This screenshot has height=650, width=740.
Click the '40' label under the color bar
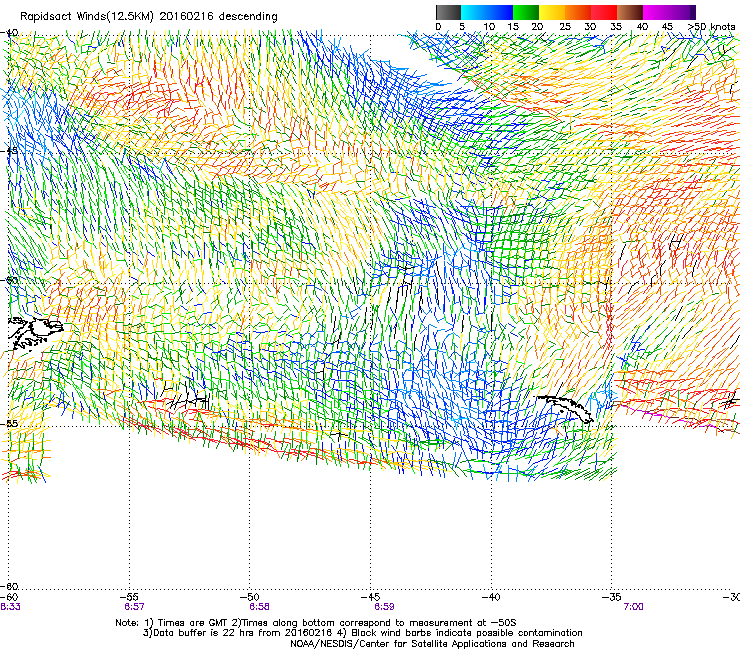pyautogui.click(x=642, y=27)
